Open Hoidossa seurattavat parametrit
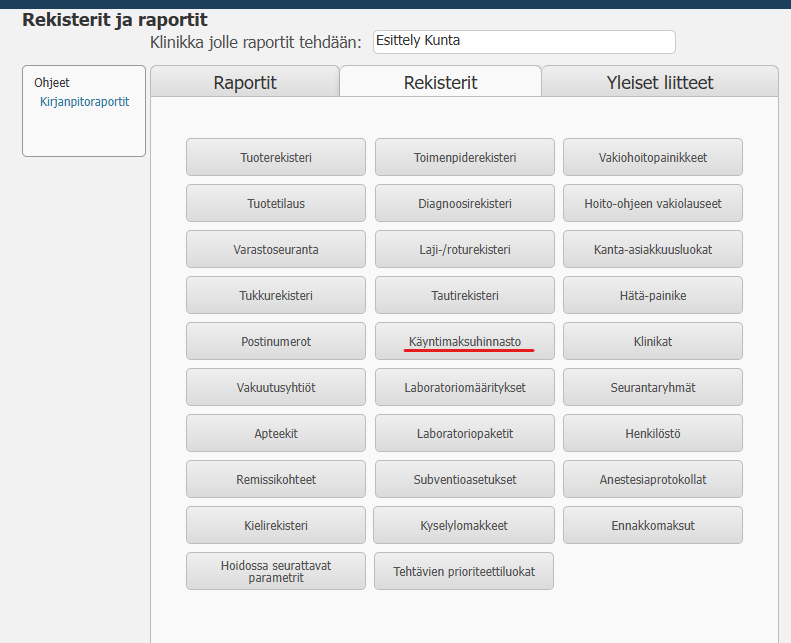Image resolution: width=791 pixels, height=643 pixels. click(276, 571)
